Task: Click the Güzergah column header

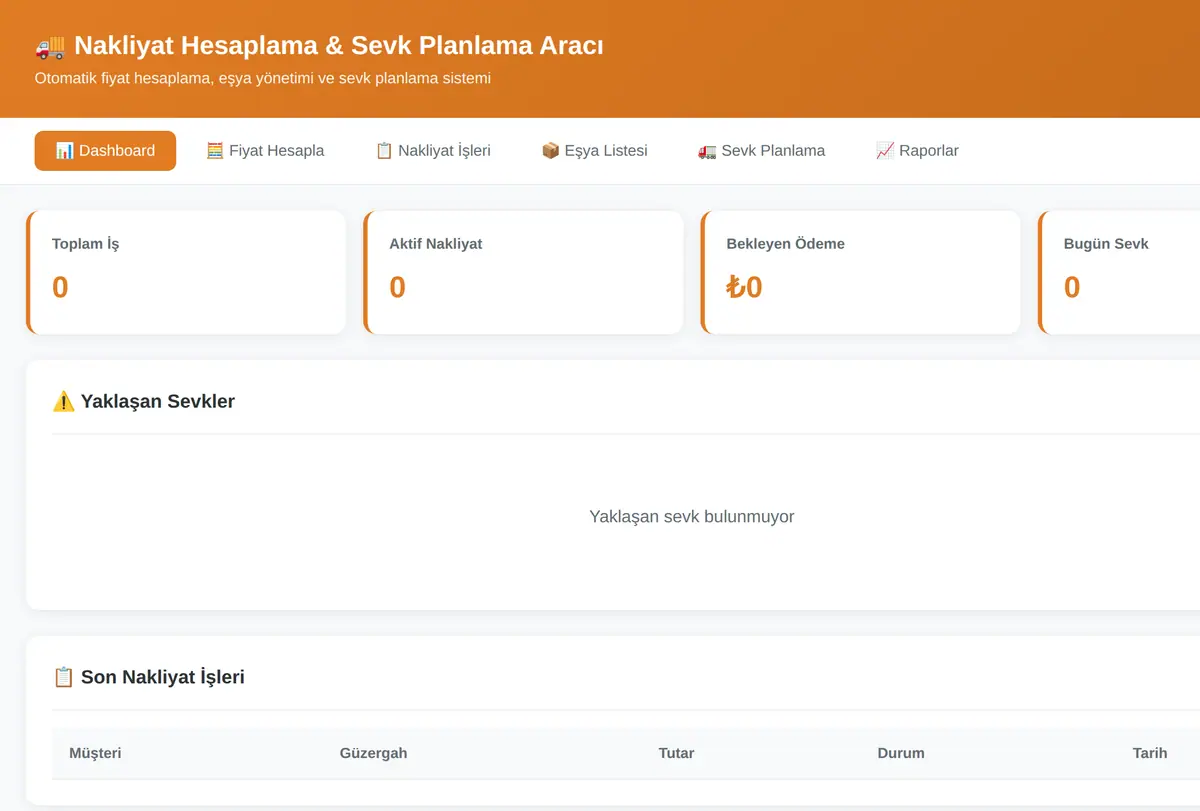Action: (373, 753)
